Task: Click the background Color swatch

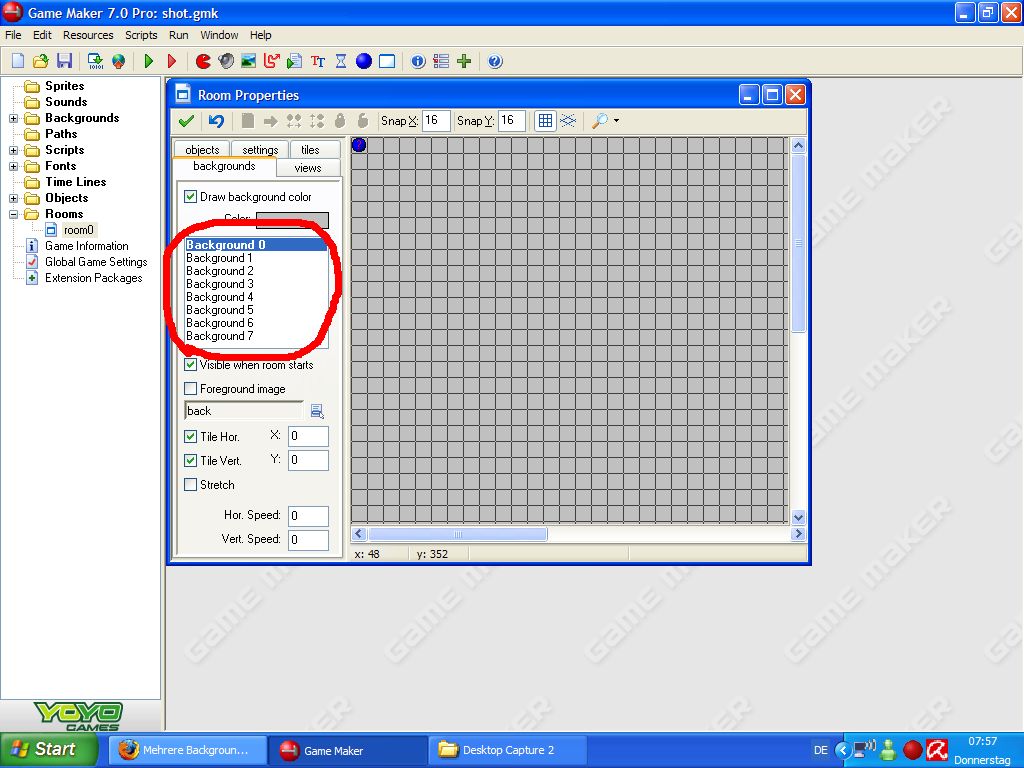Action: tap(292, 220)
